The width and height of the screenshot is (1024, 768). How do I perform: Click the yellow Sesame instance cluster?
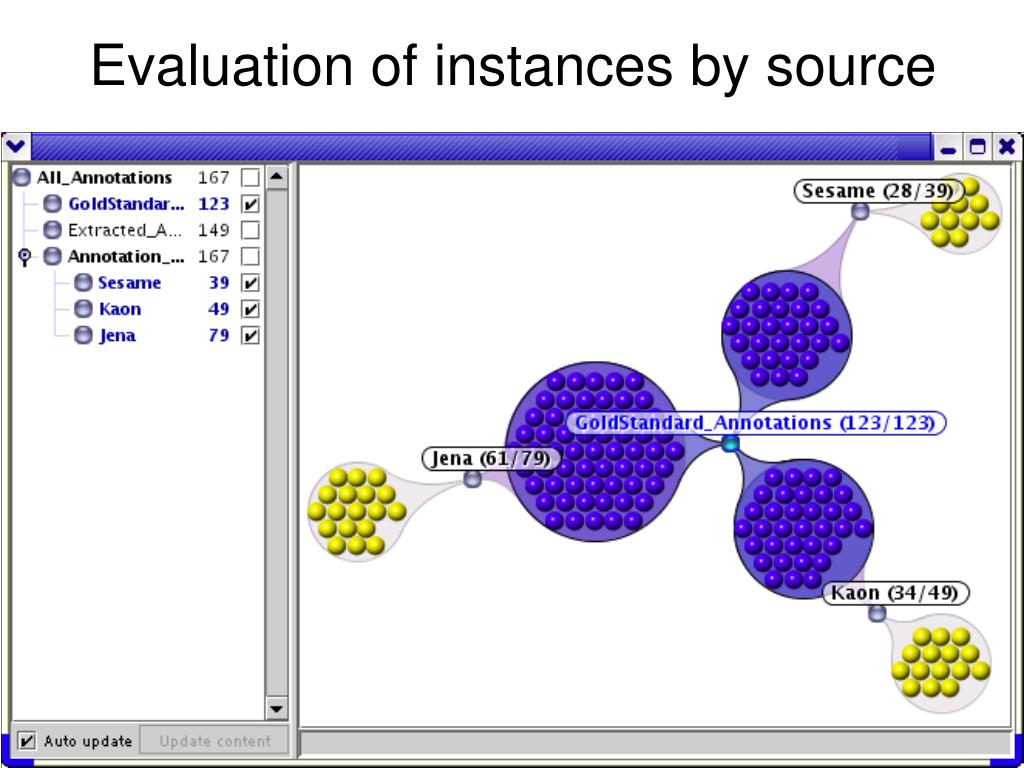[959, 212]
